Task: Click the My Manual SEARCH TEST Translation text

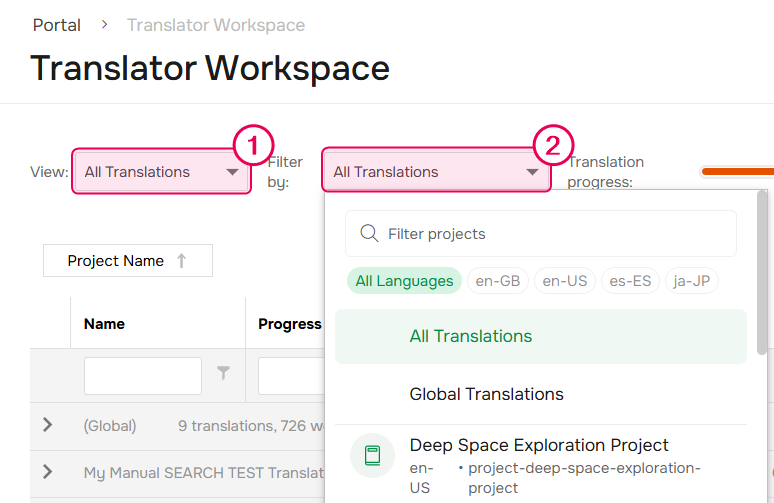Action: [x=204, y=472]
